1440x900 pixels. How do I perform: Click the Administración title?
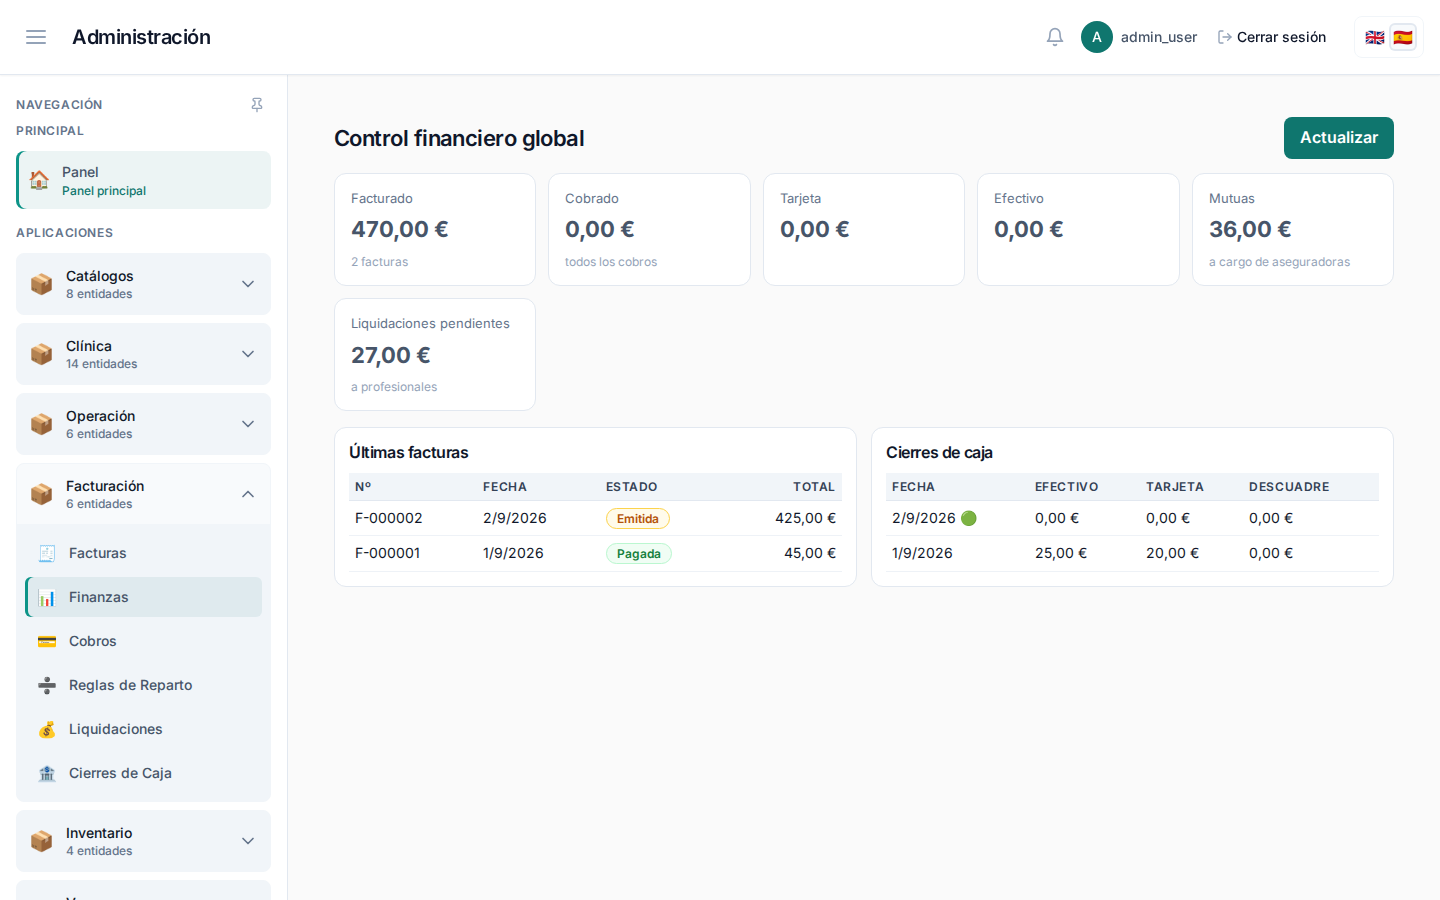coord(141,37)
